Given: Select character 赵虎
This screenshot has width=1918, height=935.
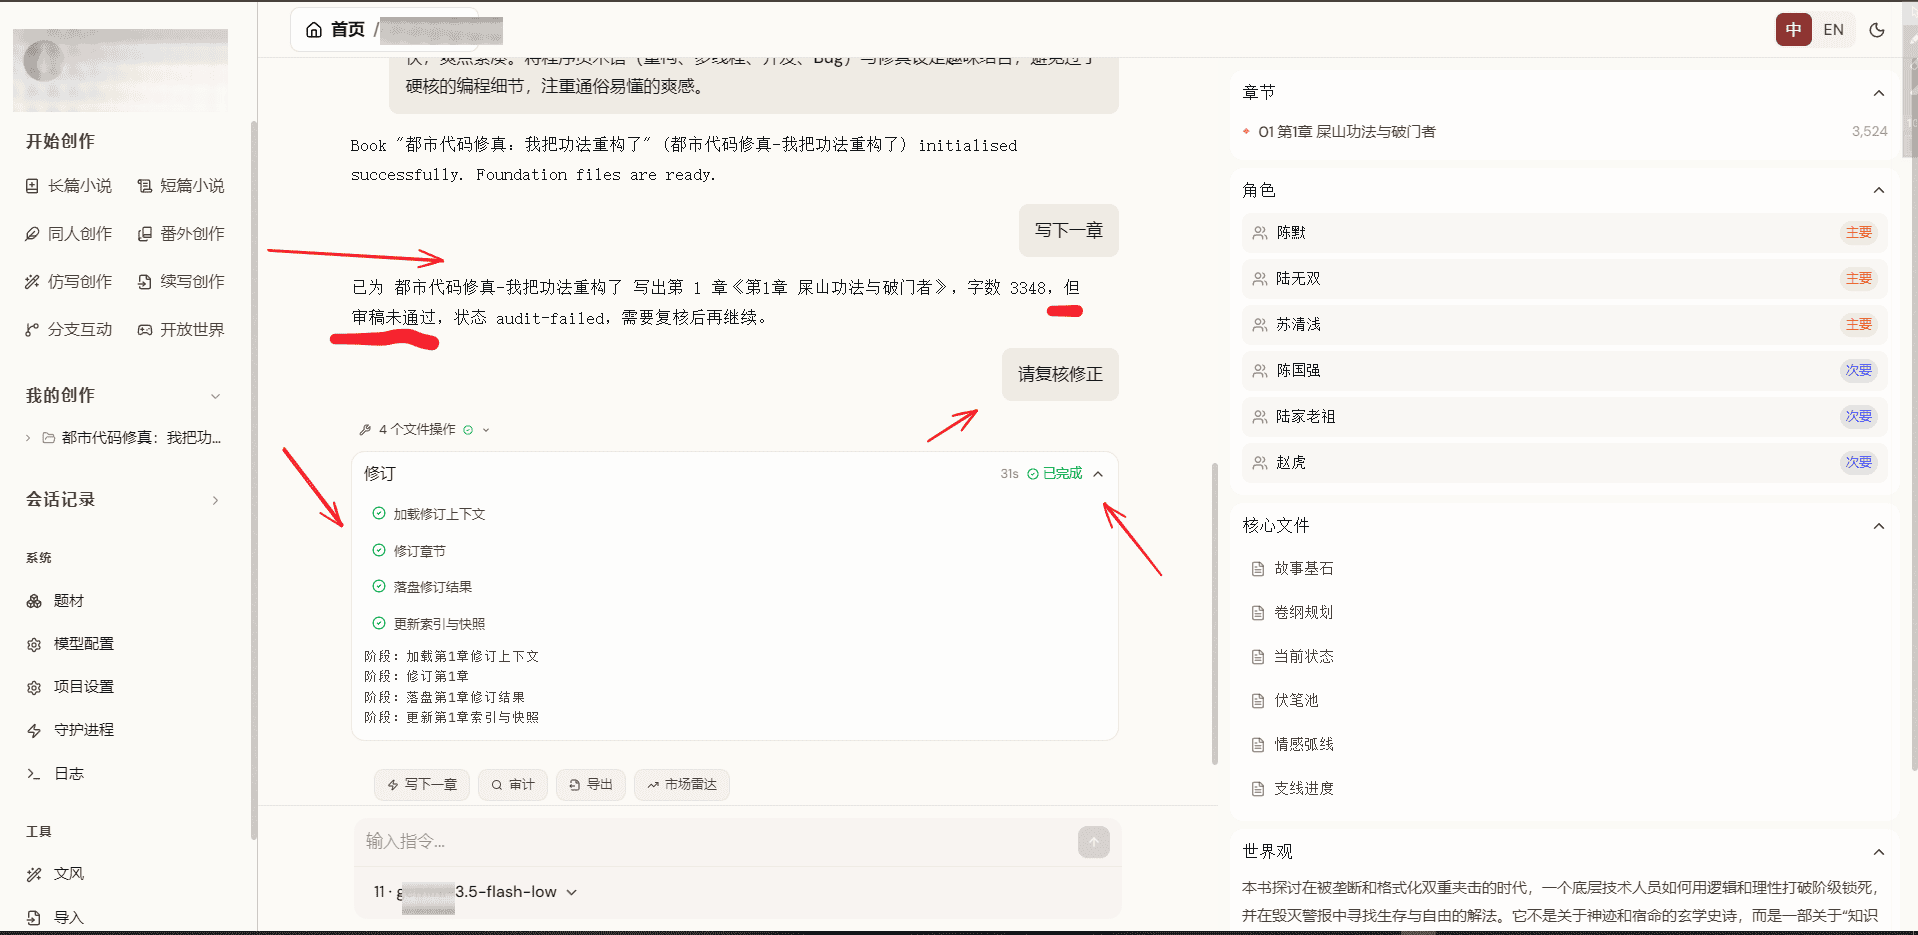Looking at the screenshot, I should [1564, 463].
